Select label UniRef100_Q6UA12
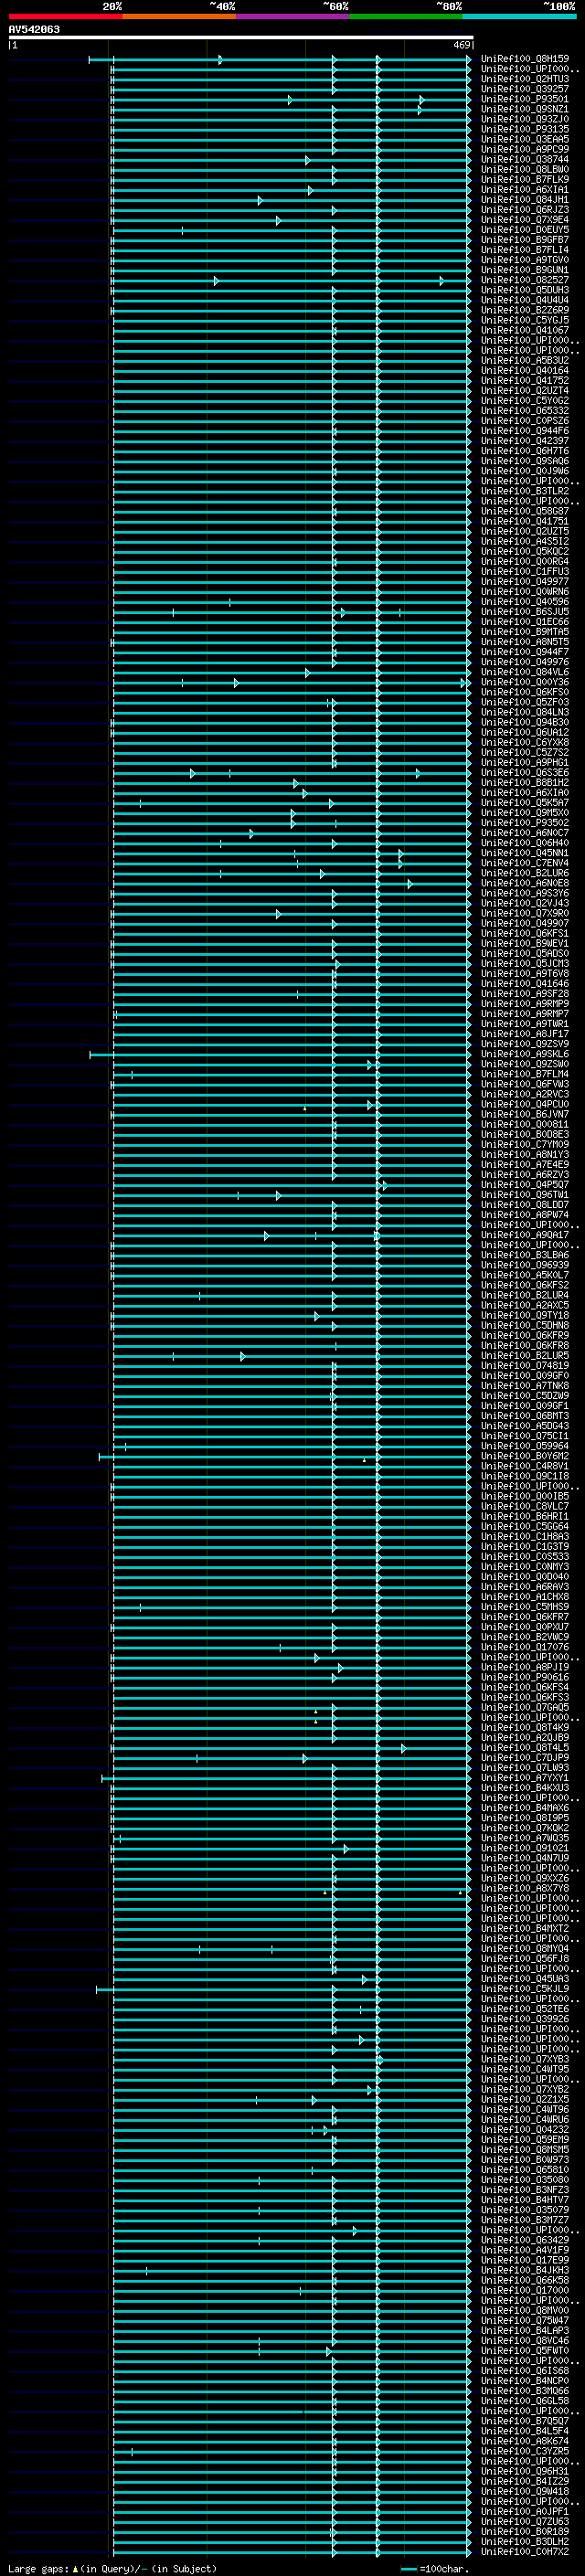The height and width of the screenshot is (2576, 585). (525, 732)
